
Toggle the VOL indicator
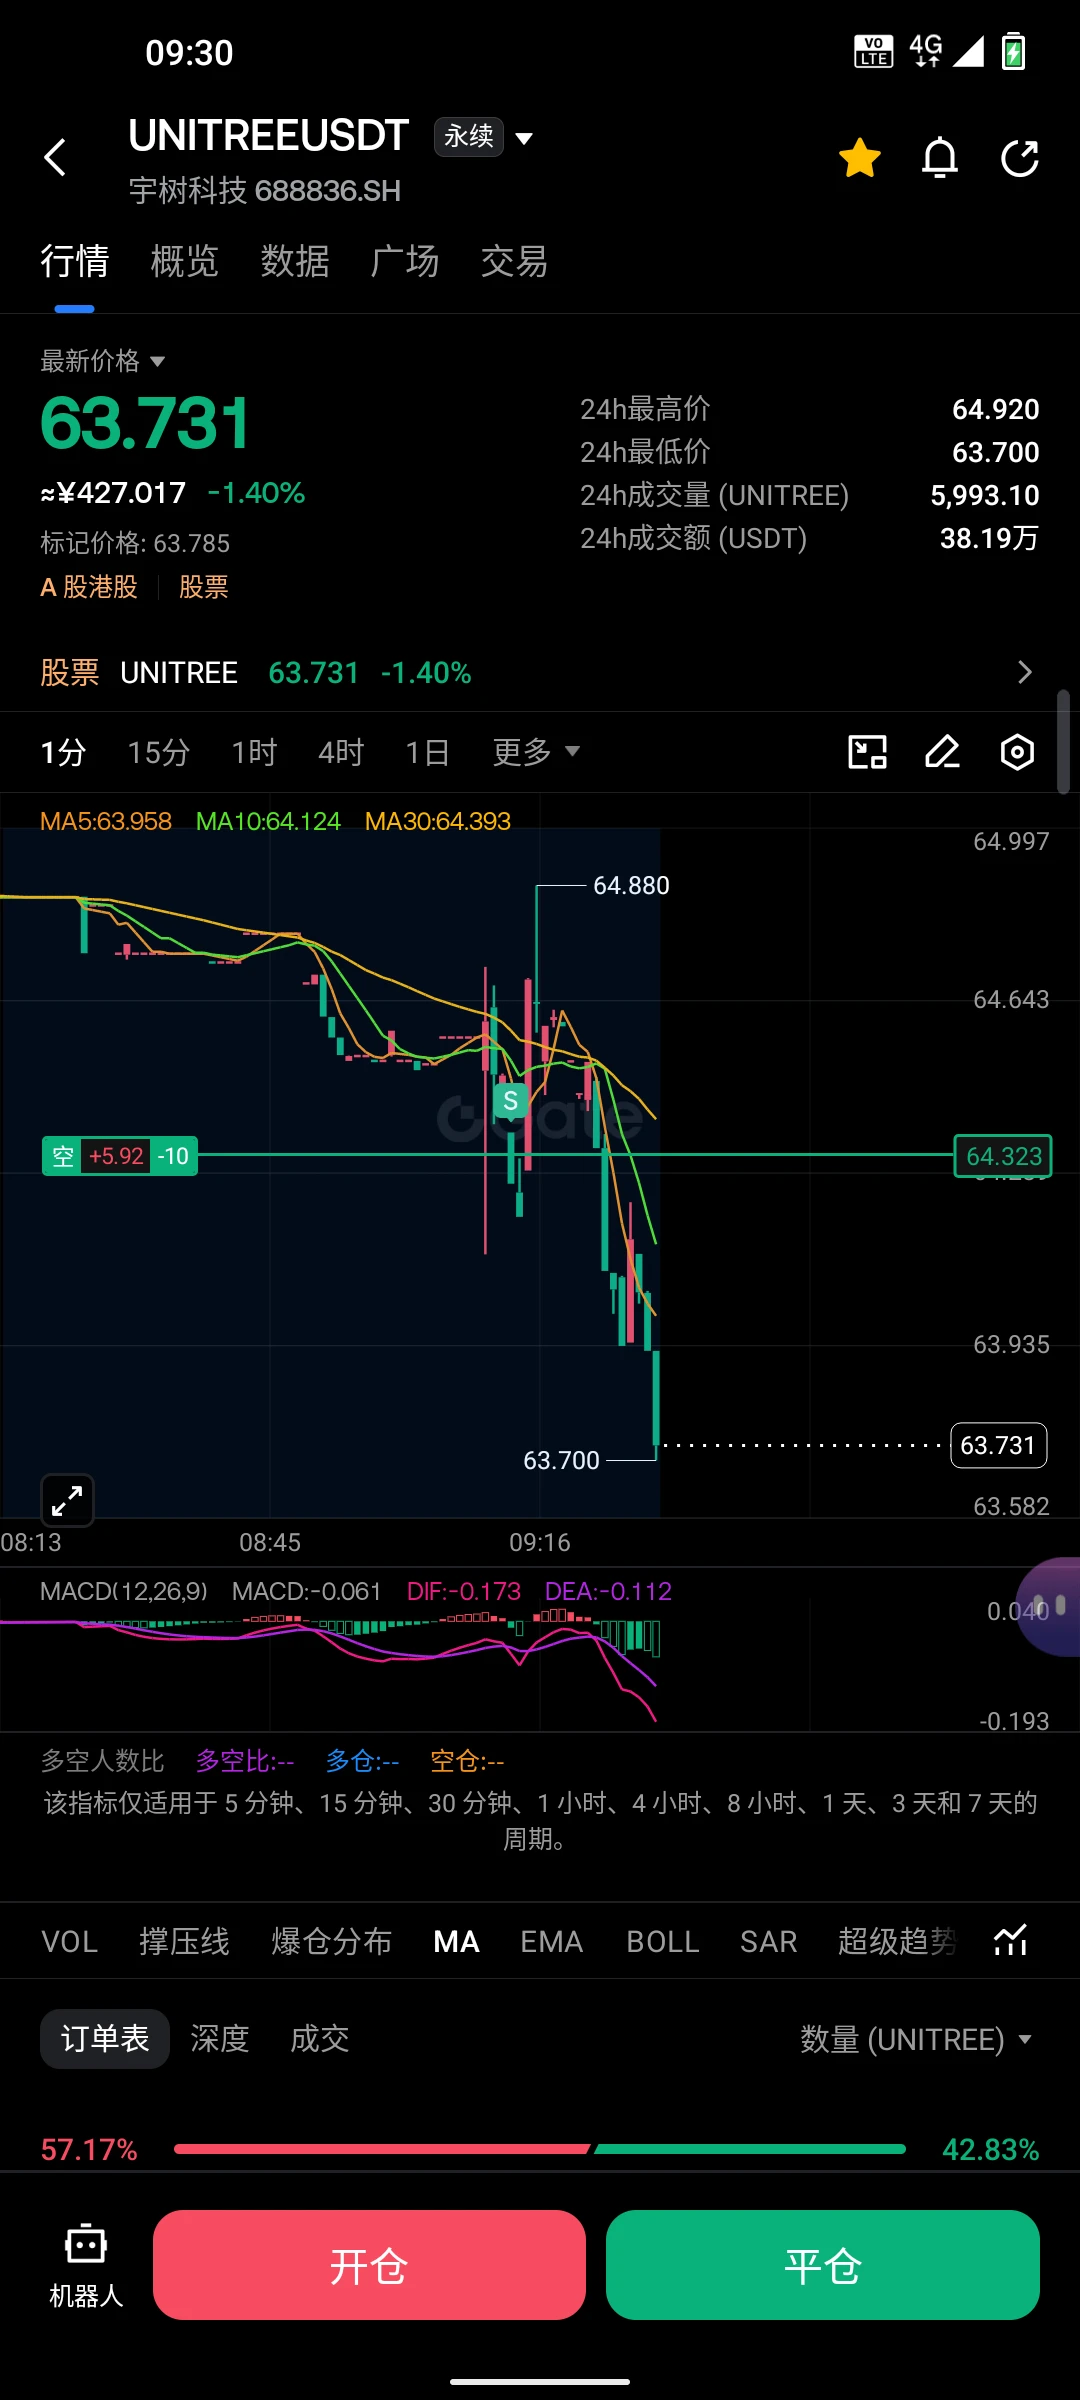(x=70, y=1941)
